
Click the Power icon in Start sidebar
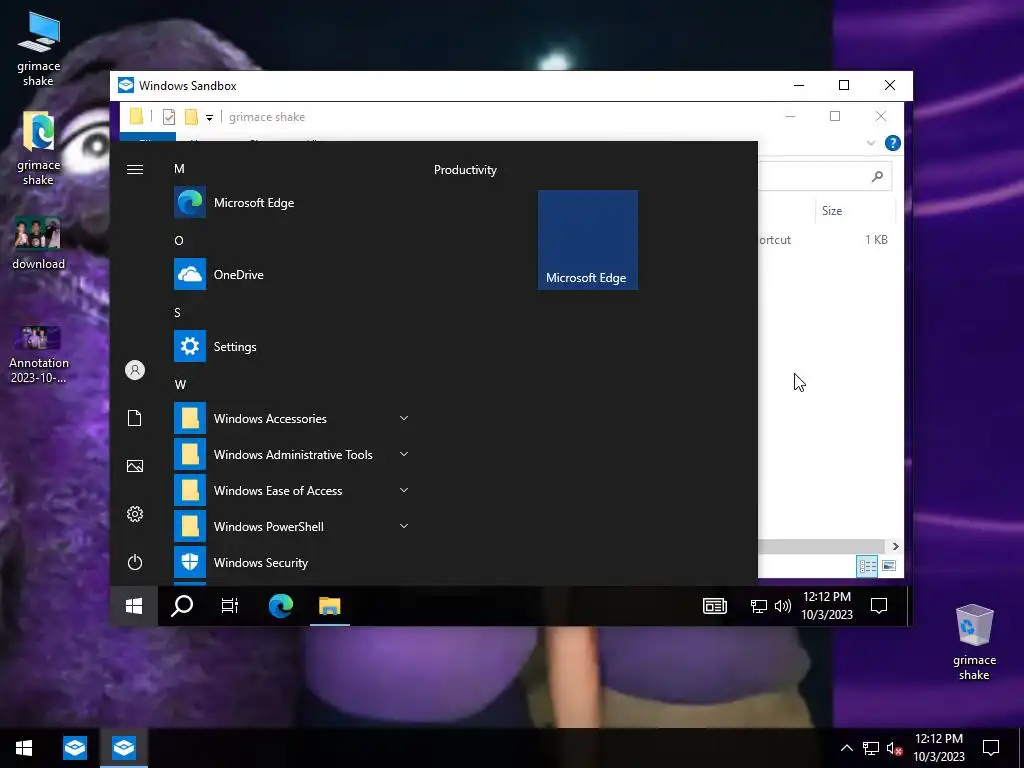tap(135, 562)
